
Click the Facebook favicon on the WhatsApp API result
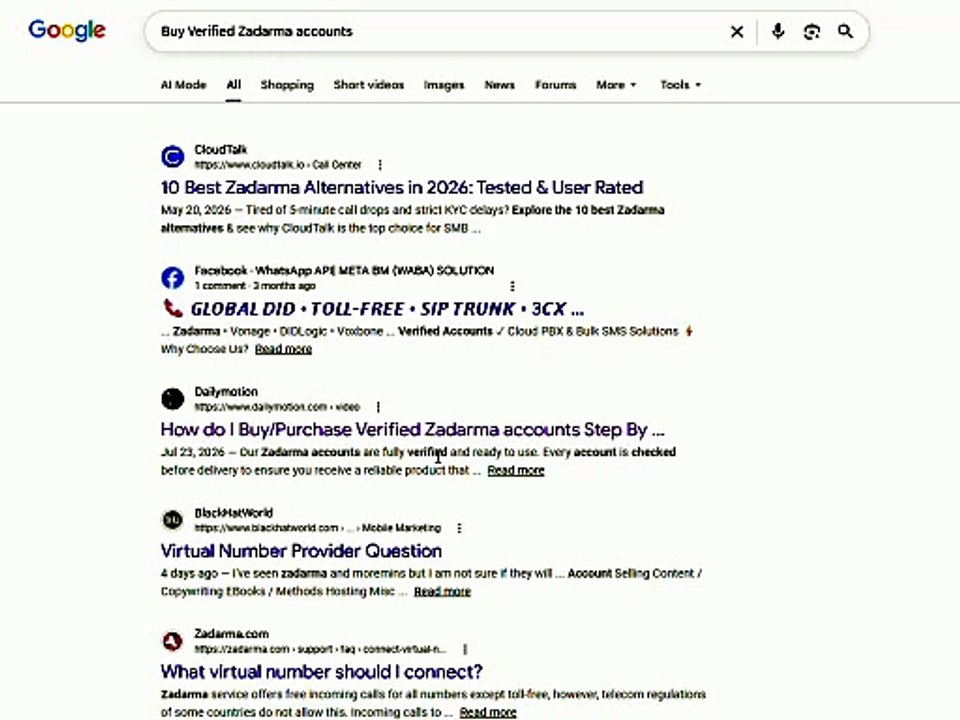click(173, 278)
